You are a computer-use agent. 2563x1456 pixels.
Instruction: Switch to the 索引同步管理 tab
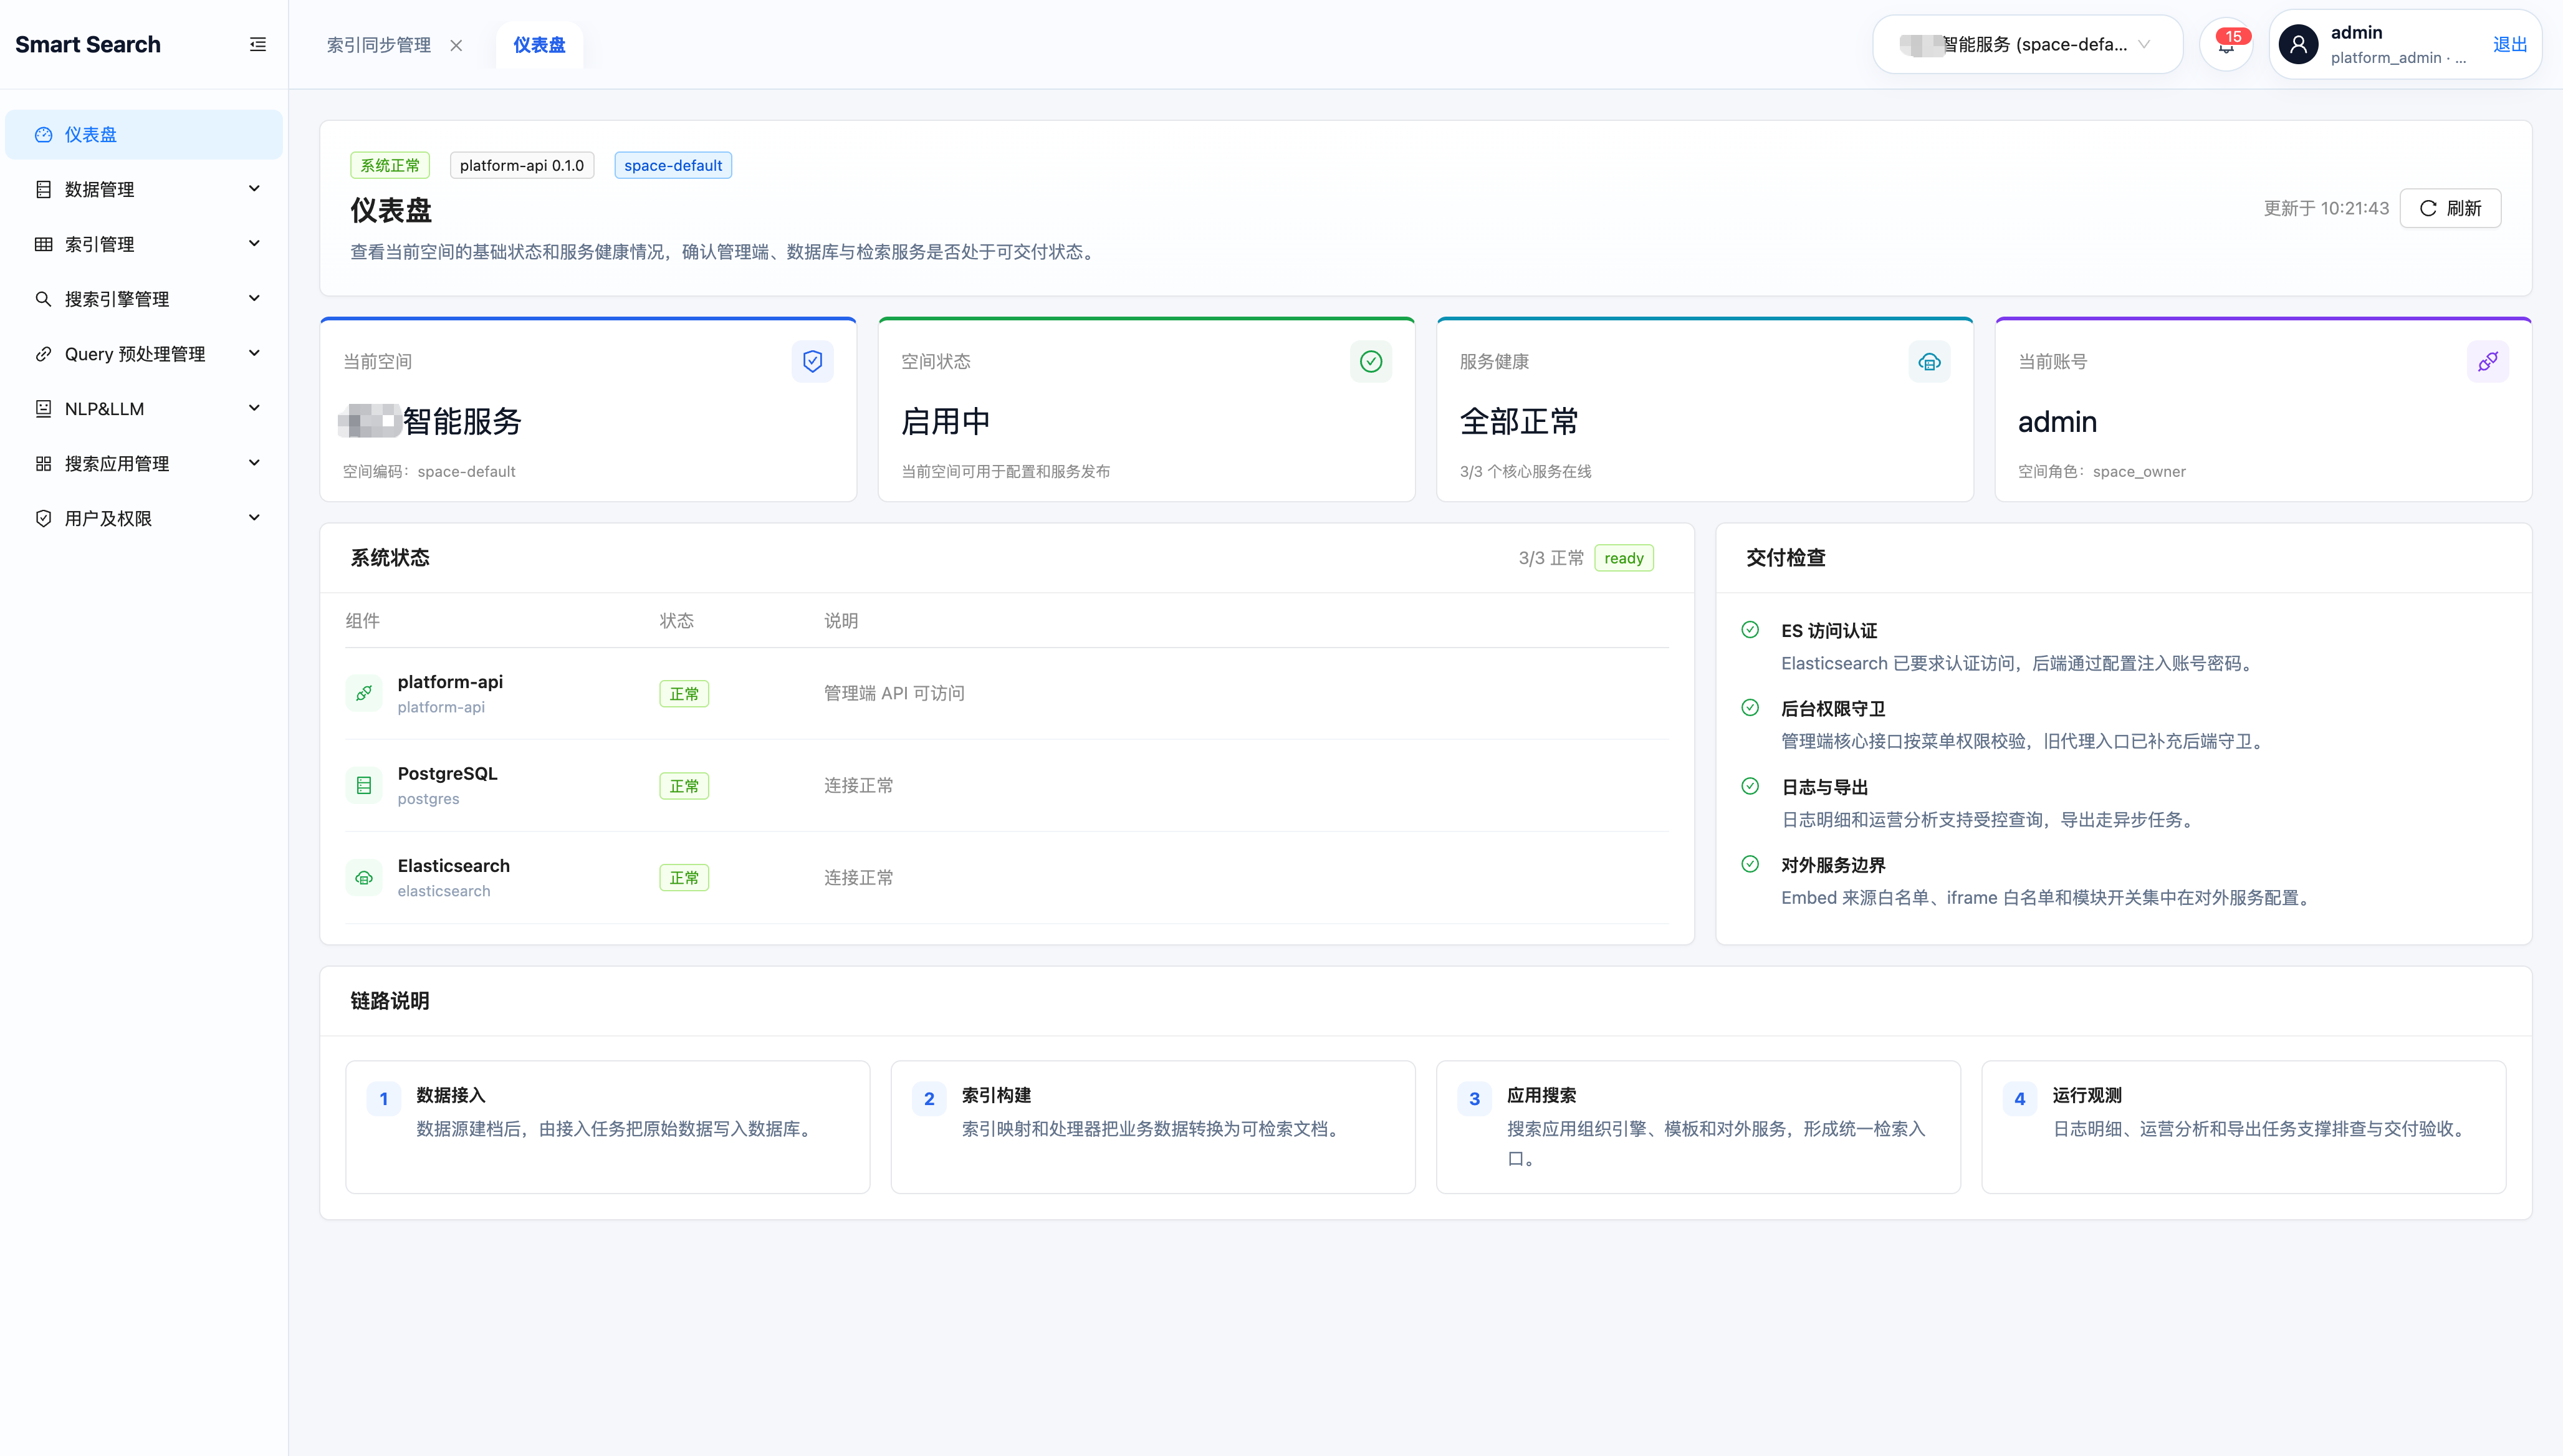[x=379, y=45]
